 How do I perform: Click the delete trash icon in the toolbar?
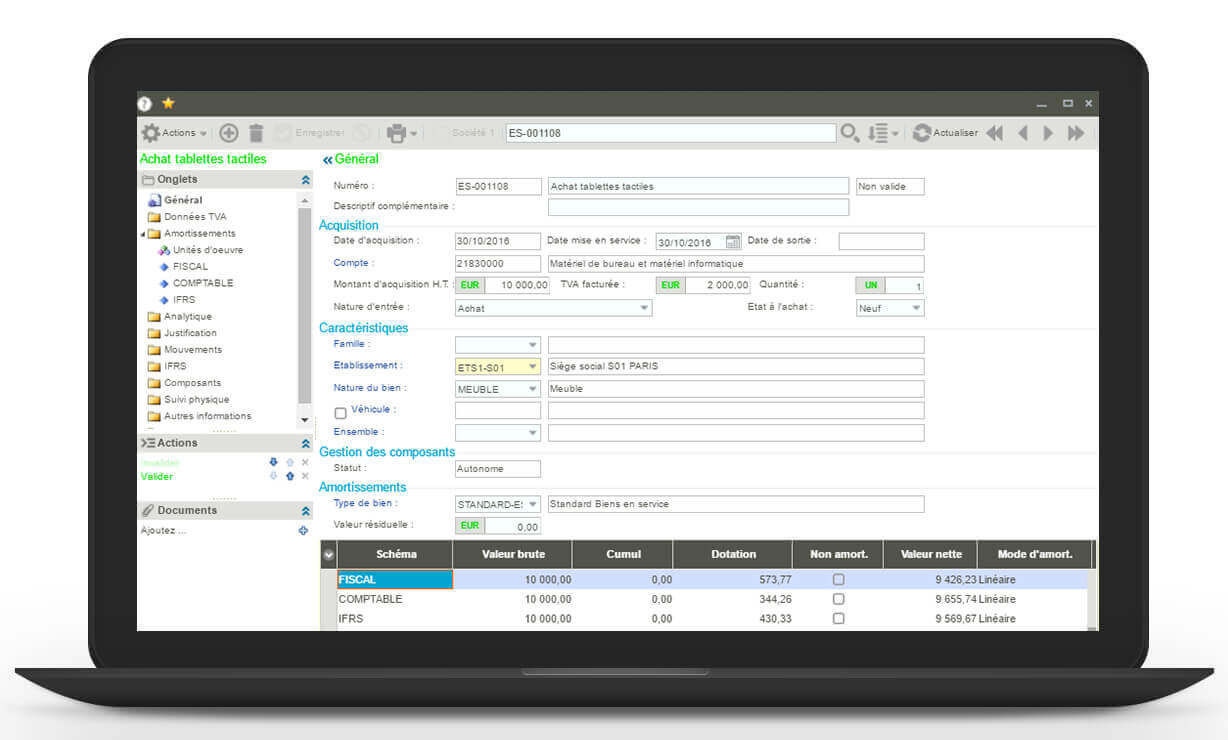(257, 132)
